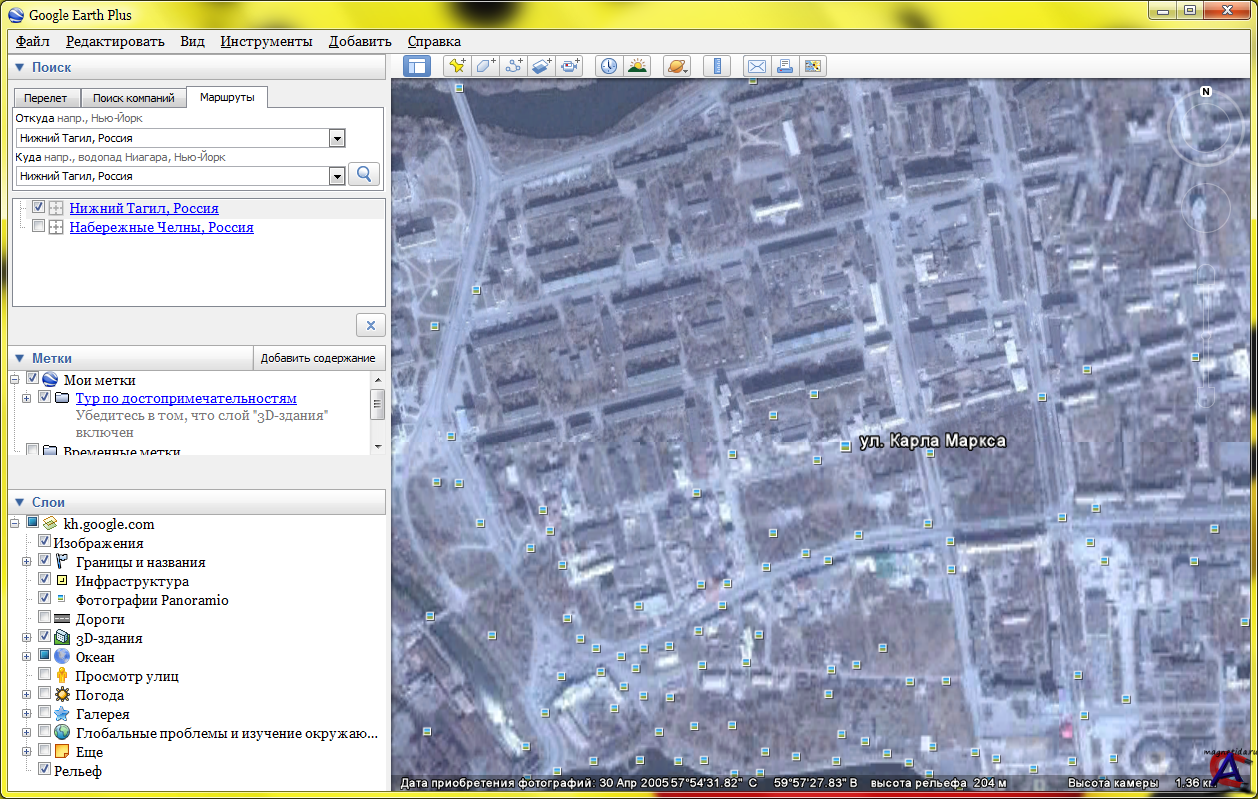
Task: Click the Add Placemark pushpin icon
Action: coord(457,66)
